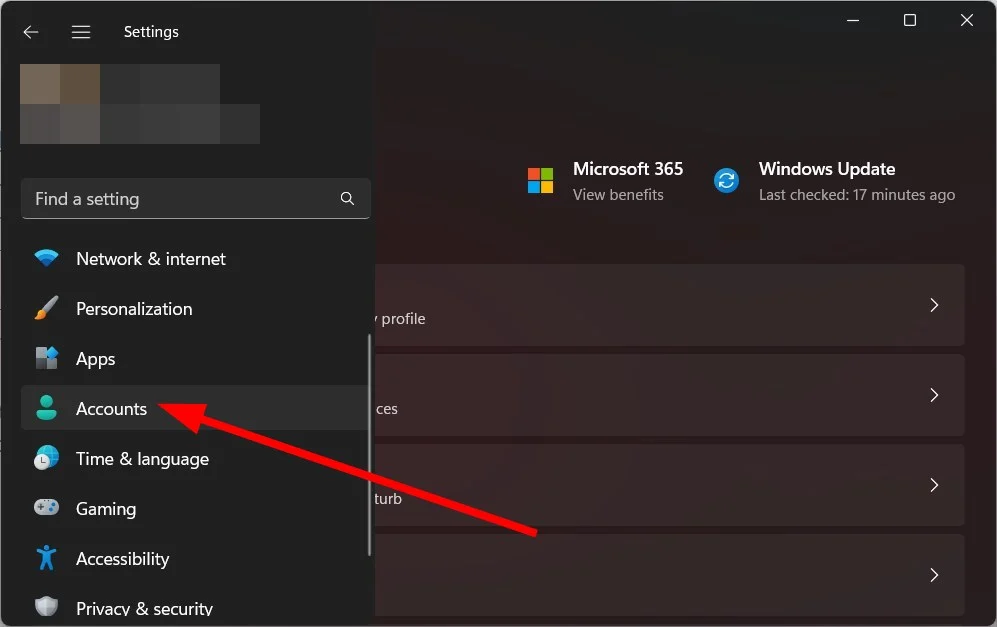997x627 pixels.
Task: Focus the Find a setting field
Action: click(x=196, y=198)
